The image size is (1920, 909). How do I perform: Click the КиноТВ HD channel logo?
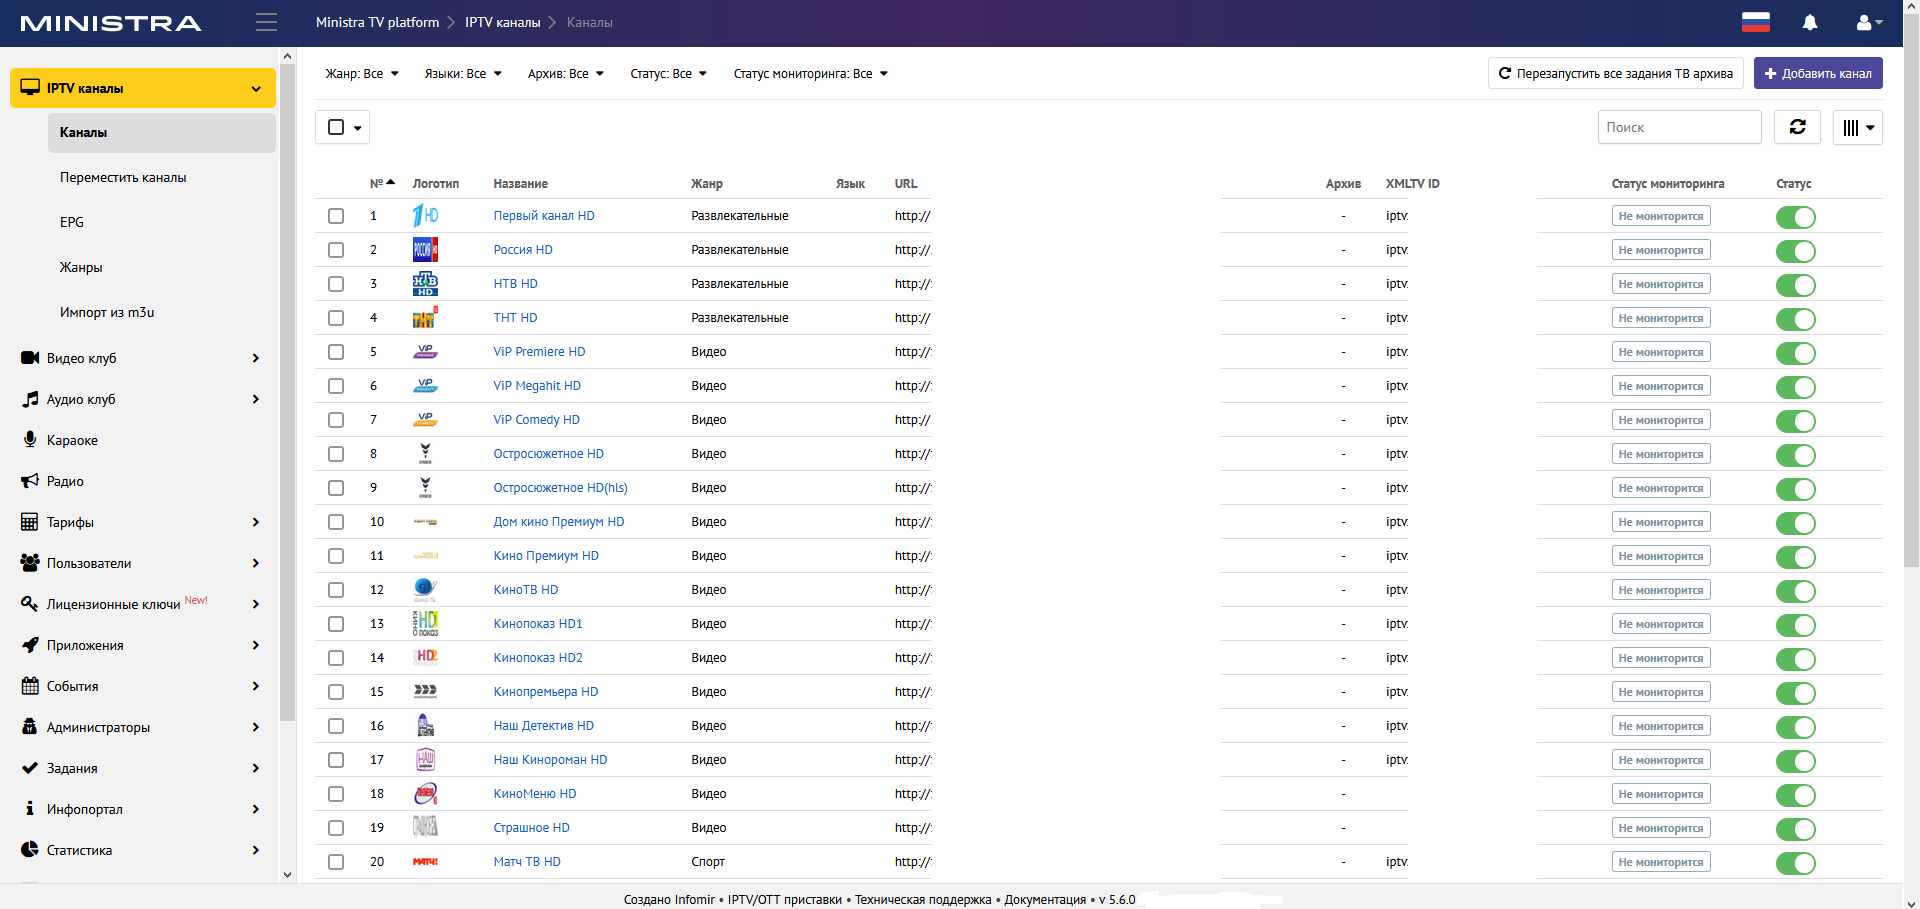(x=425, y=590)
